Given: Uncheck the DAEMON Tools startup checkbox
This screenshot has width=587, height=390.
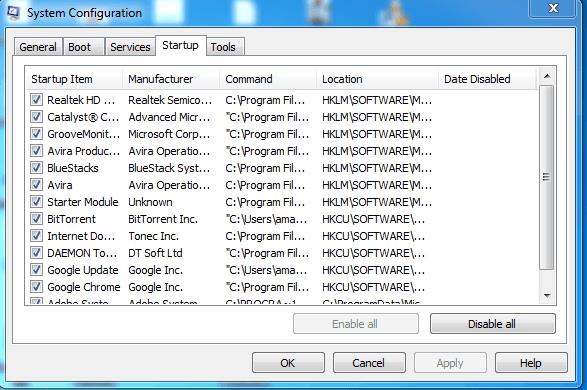Looking at the screenshot, I should [x=36, y=253].
